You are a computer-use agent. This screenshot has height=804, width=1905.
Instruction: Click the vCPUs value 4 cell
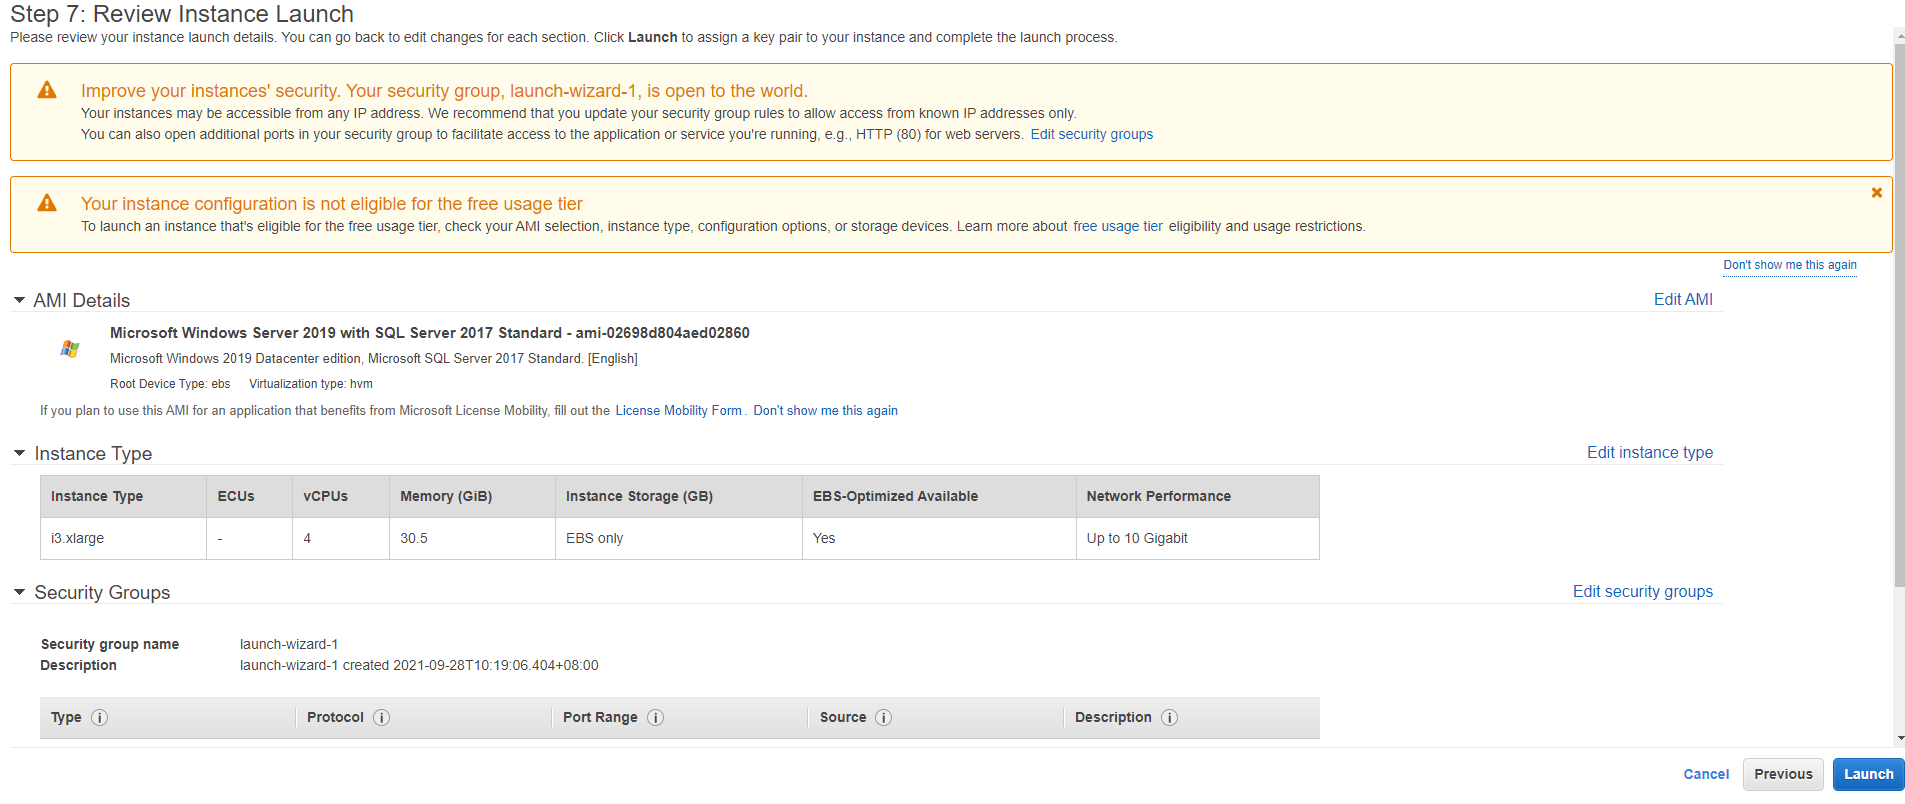click(x=341, y=538)
